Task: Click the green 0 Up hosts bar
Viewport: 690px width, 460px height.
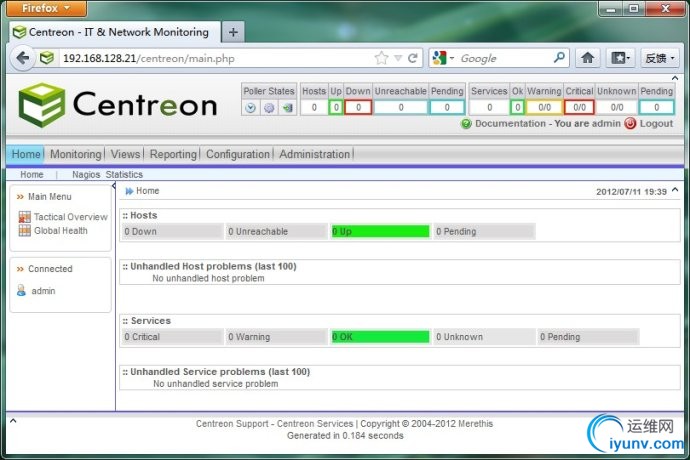Action: coord(380,232)
